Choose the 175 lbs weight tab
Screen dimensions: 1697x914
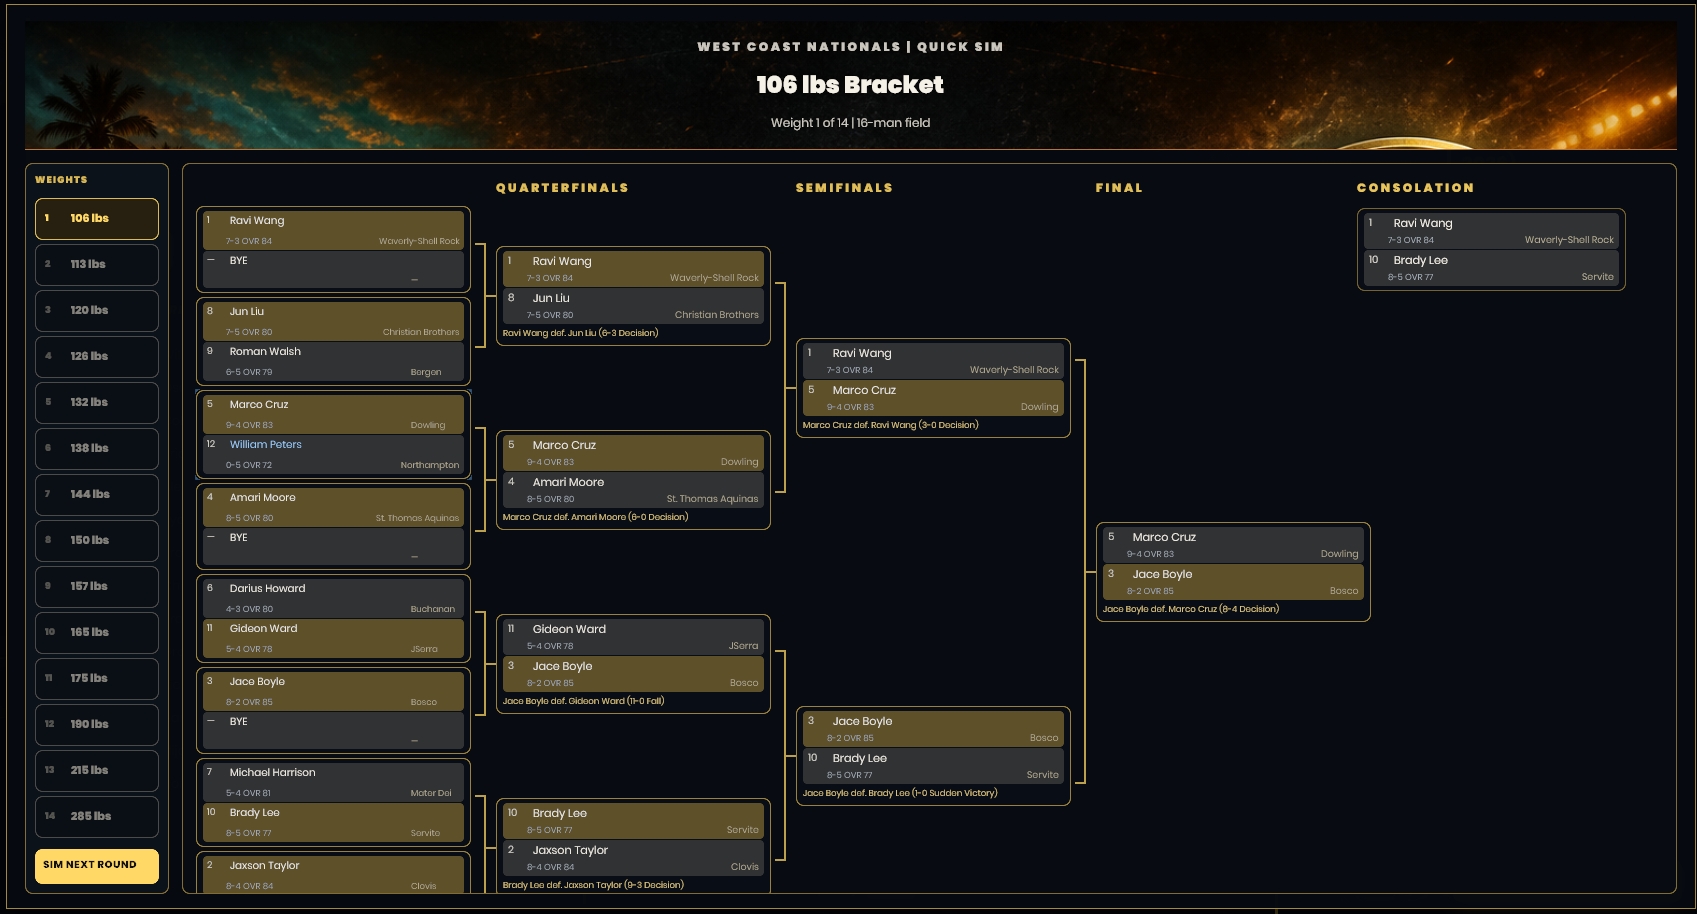[x=97, y=679]
